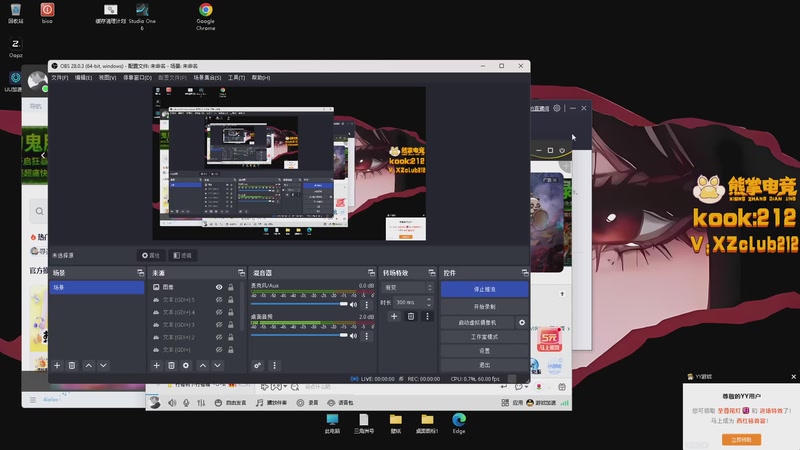This screenshot has height=450, width=800.
Task: Enable Studio Mode in Controls
Action: click(484, 337)
